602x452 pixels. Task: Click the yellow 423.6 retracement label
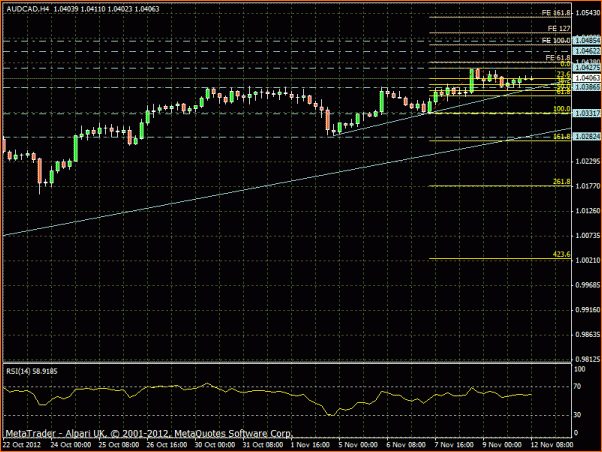[x=561, y=254]
